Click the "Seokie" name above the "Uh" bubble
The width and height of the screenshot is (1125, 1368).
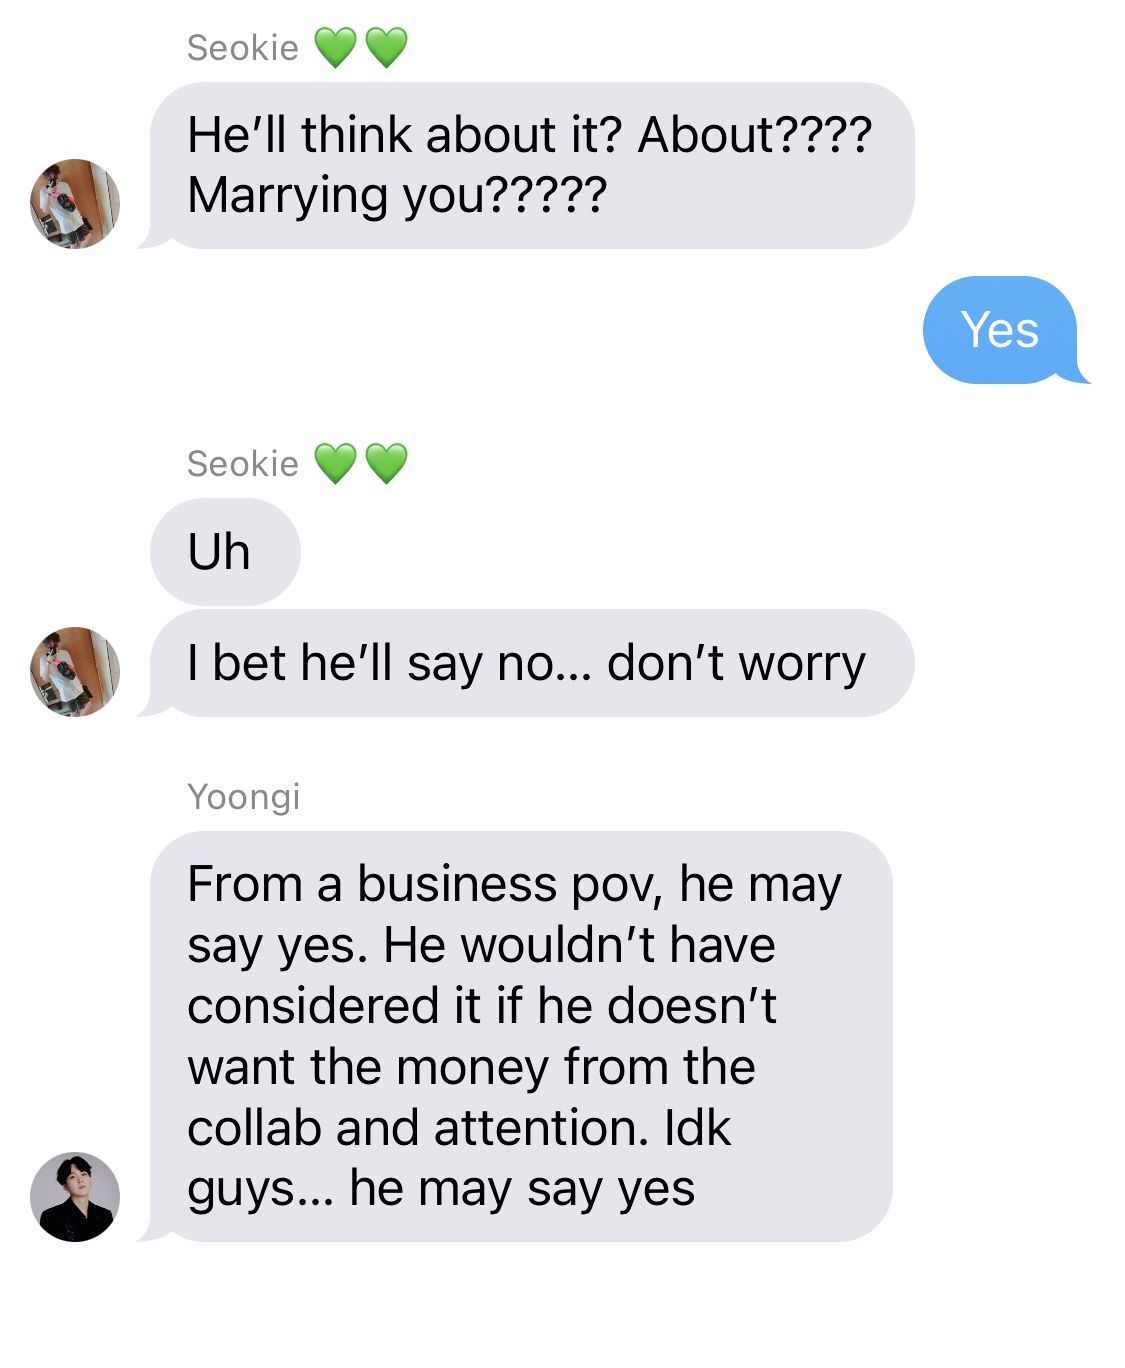tap(243, 463)
